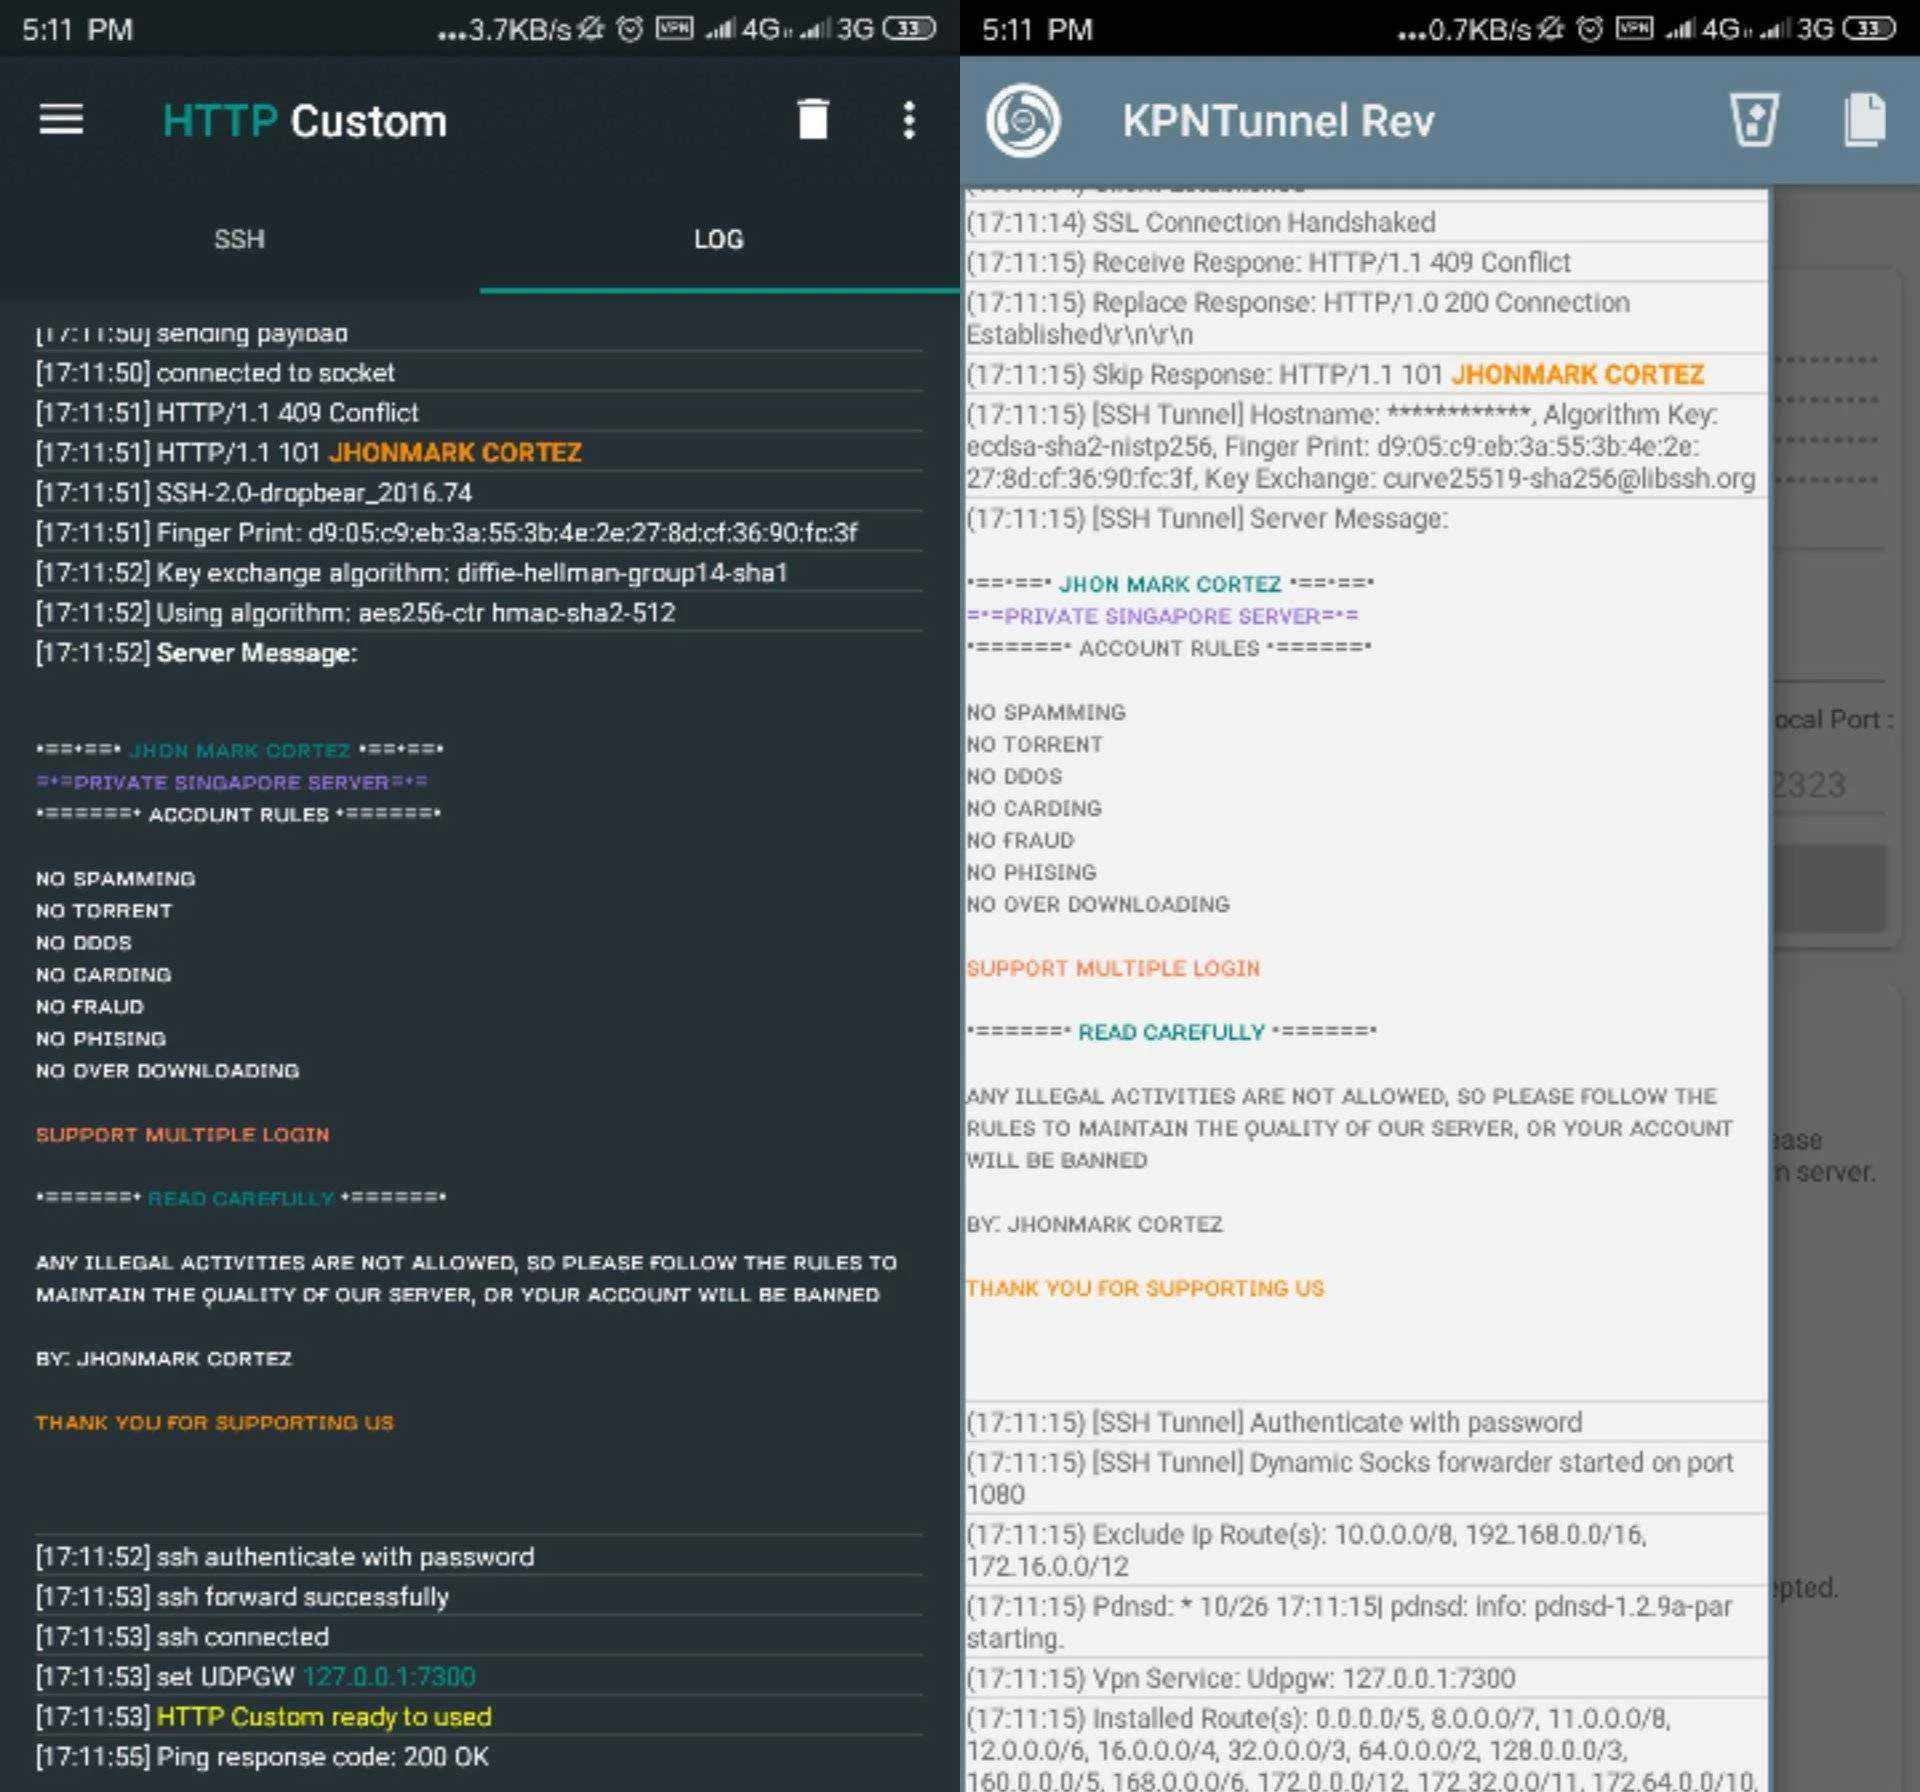
Task: Switch to the SSH tab
Action: tap(240, 239)
